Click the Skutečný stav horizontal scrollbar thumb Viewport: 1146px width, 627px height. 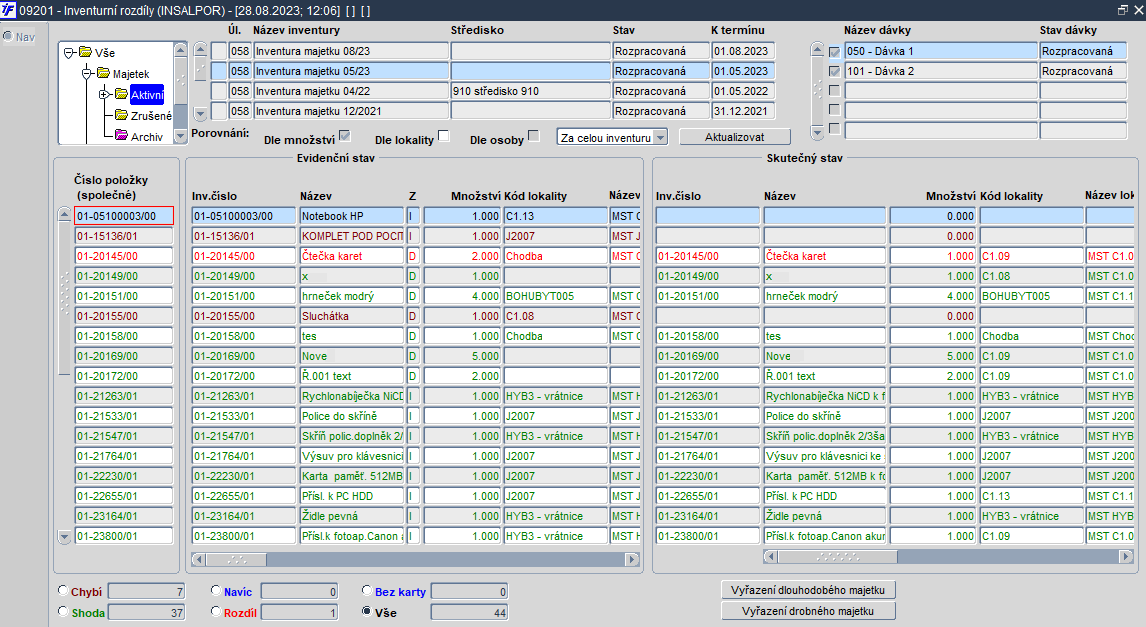tap(838, 556)
